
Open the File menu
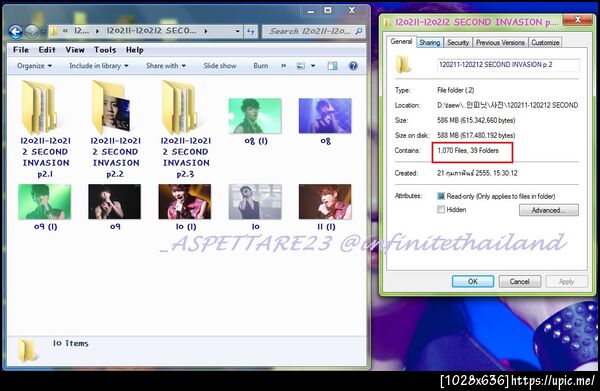coord(21,50)
